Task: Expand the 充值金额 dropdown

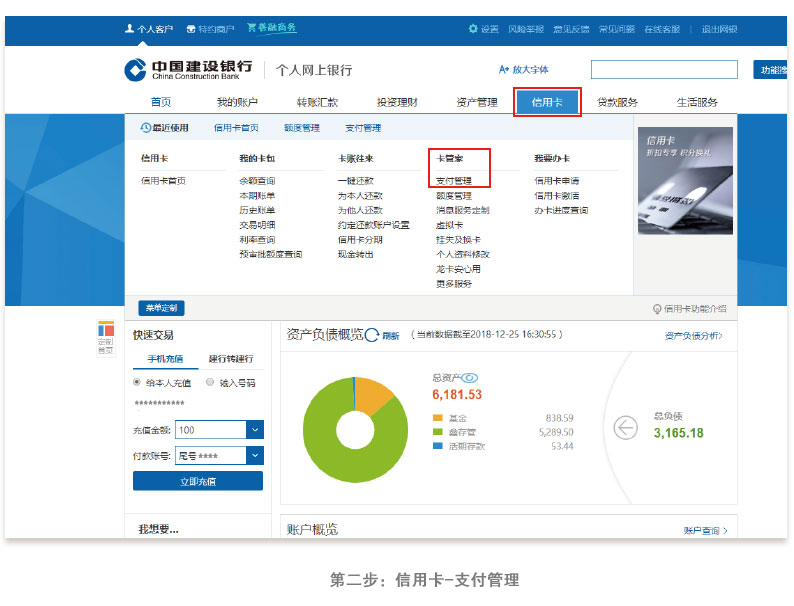Action: 255,429
